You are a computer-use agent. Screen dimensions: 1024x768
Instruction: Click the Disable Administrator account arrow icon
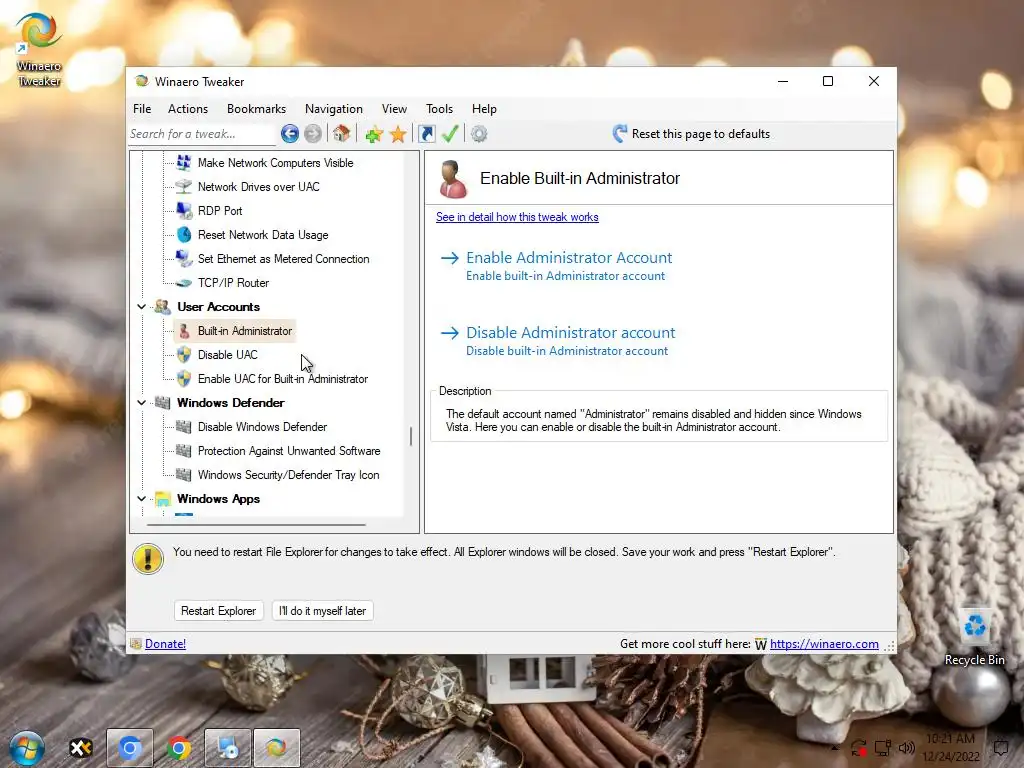pyautogui.click(x=449, y=333)
